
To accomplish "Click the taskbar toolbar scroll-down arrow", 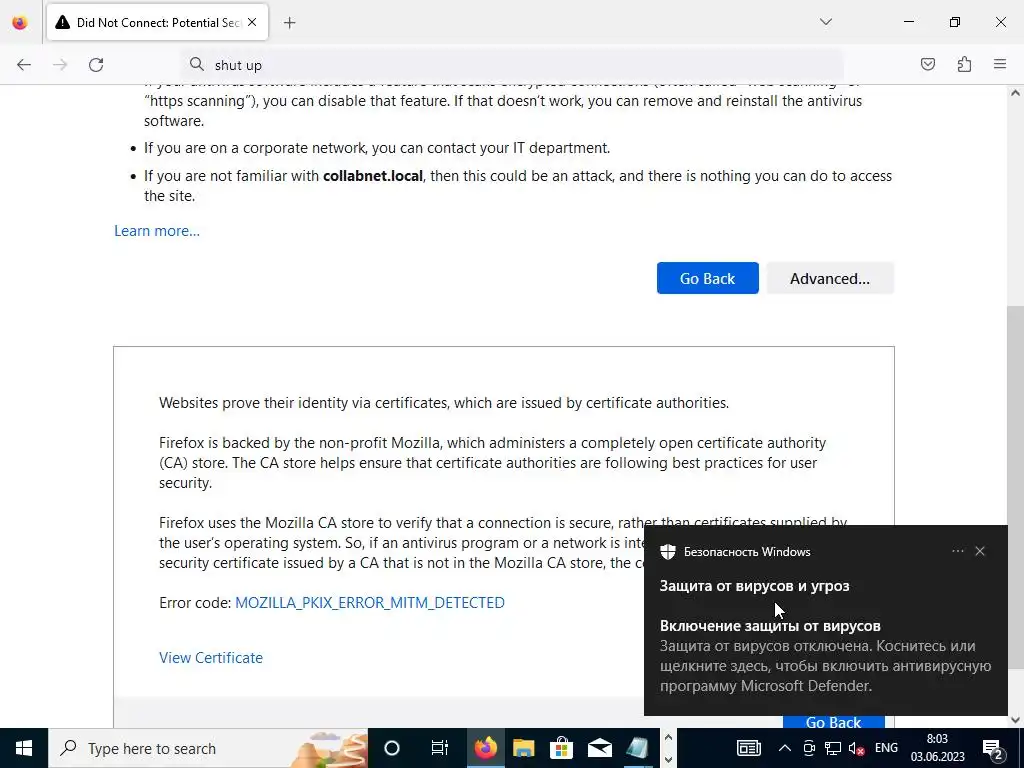I will pos(667,760).
